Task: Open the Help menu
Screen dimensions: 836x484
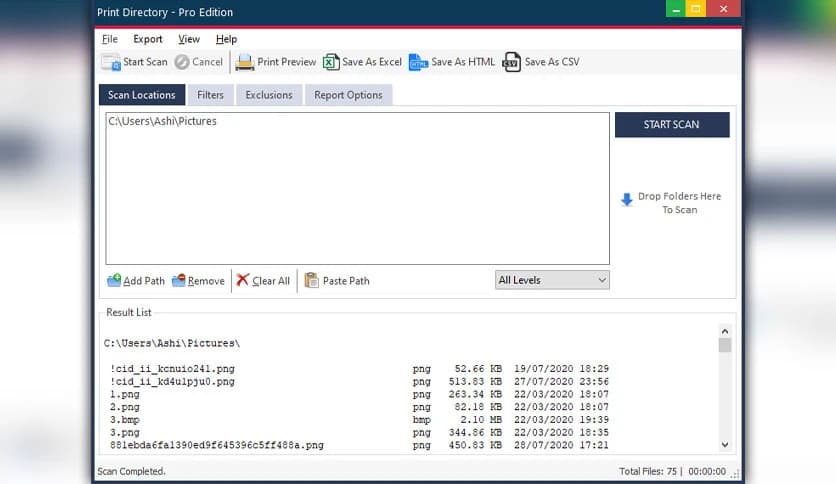Action: coord(226,39)
